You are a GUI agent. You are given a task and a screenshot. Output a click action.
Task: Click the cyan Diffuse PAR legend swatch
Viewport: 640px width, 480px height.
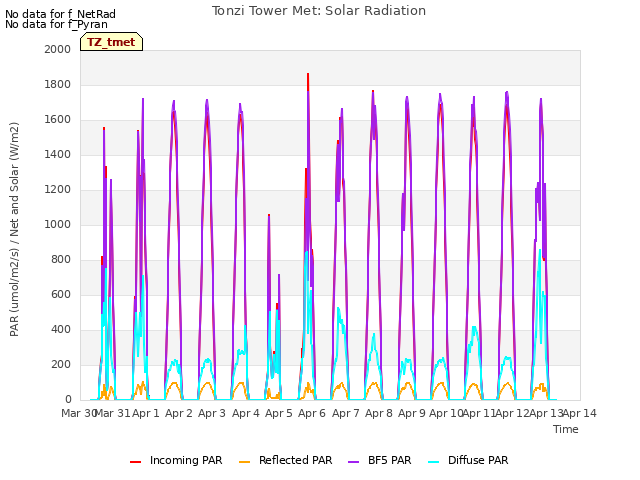pyautogui.click(x=433, y=462)
